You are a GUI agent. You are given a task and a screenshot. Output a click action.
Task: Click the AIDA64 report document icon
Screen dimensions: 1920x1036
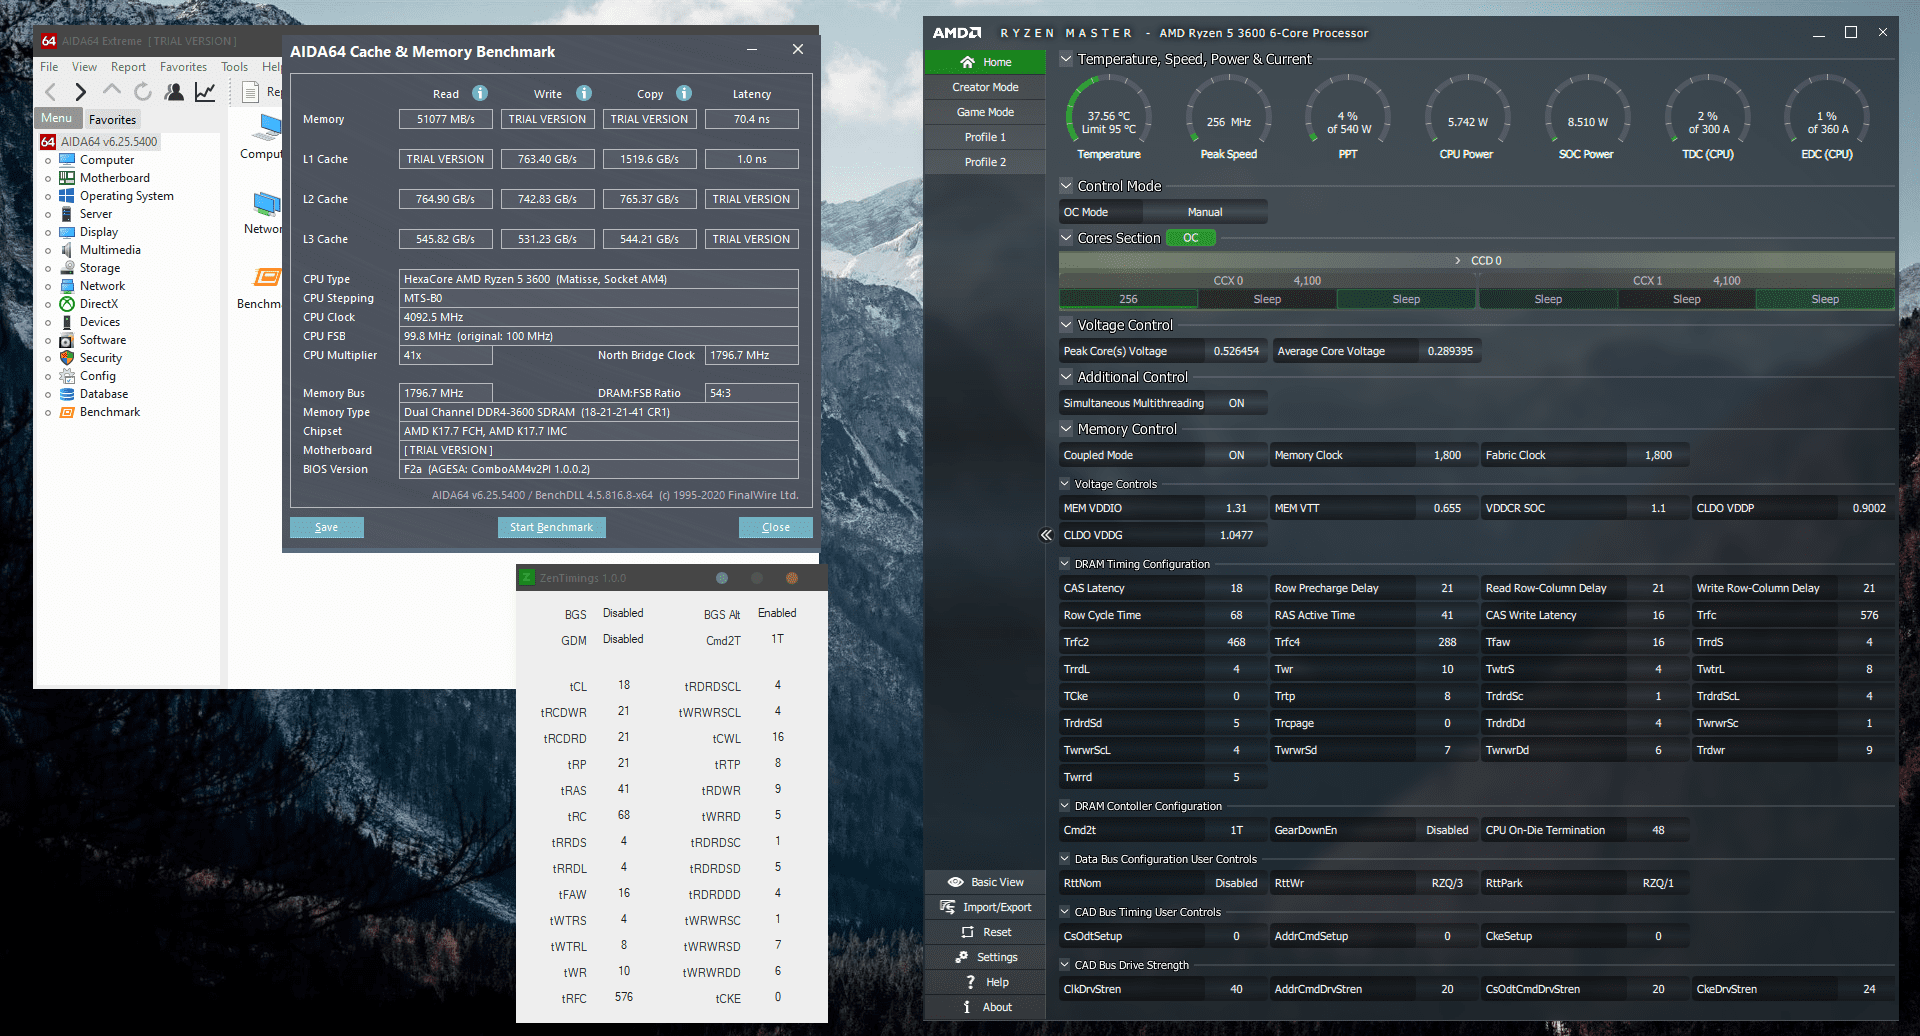(x=251, y=92)
